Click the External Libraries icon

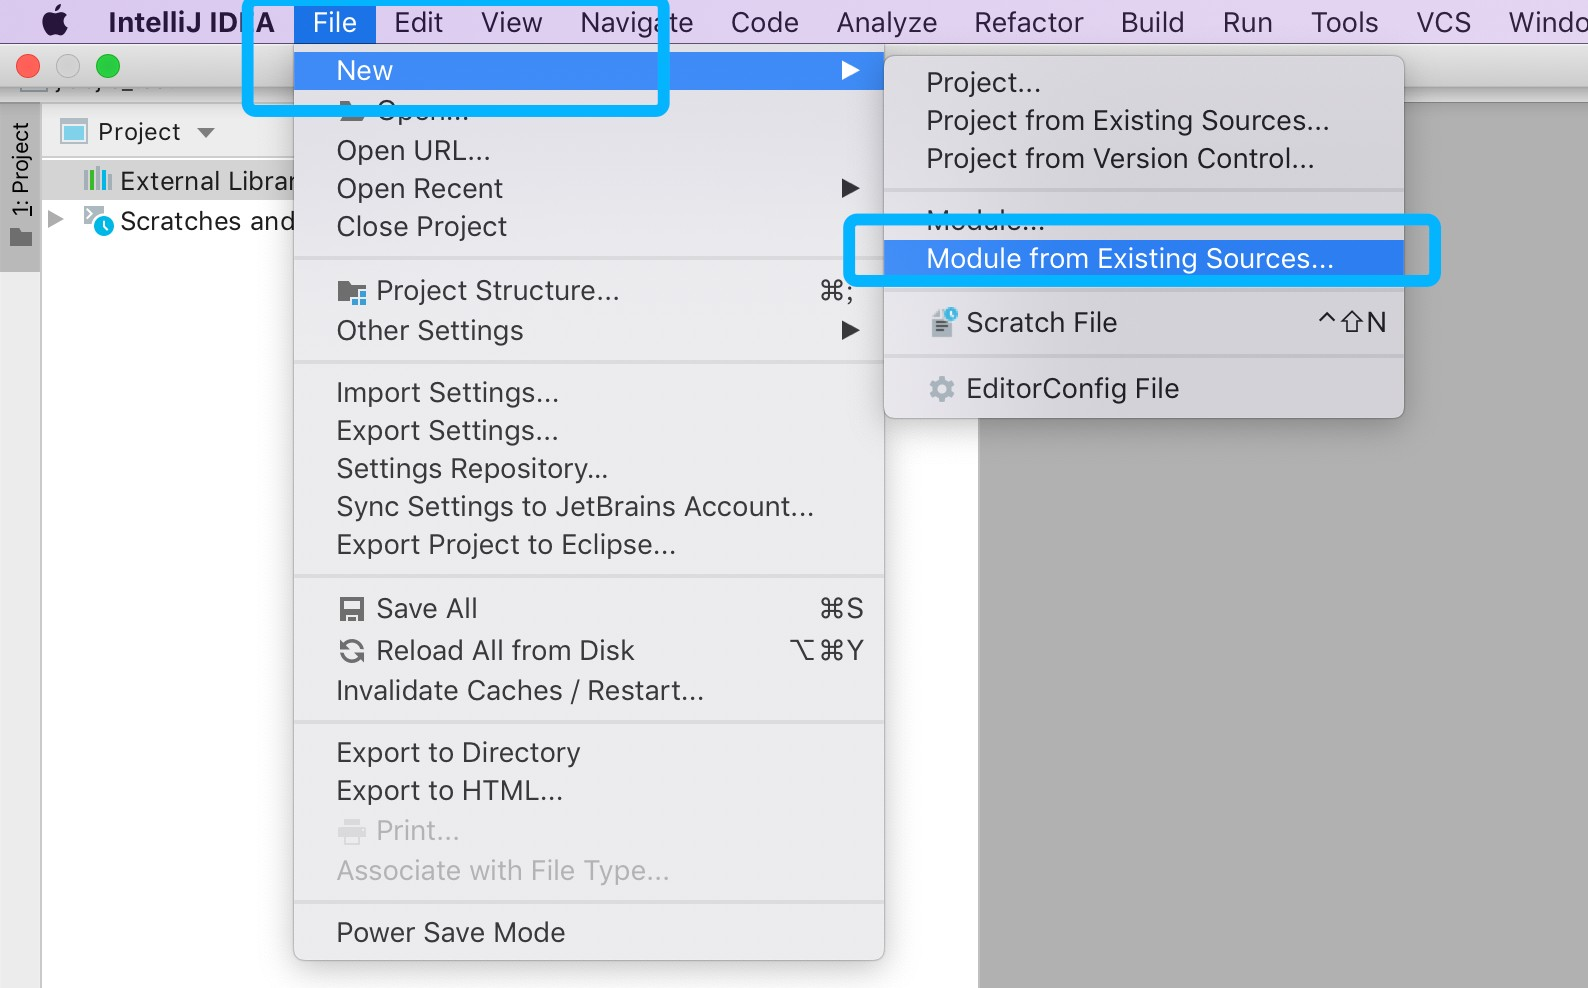(98, 181)
